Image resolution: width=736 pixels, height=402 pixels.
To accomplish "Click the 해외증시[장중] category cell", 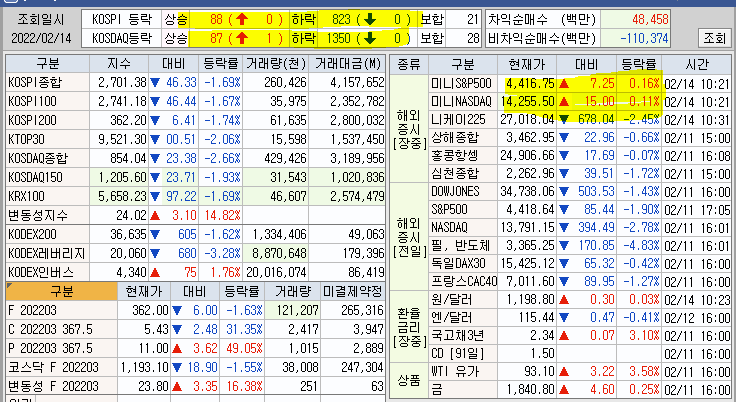I will coord(409,129).
